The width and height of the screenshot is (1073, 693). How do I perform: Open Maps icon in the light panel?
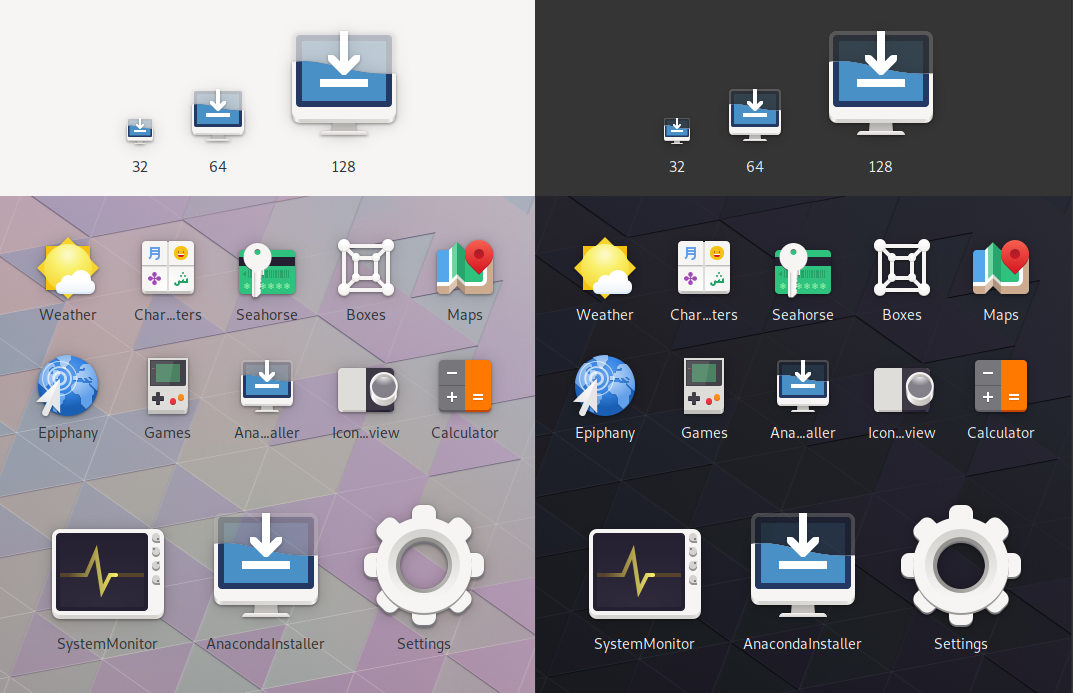465,267
